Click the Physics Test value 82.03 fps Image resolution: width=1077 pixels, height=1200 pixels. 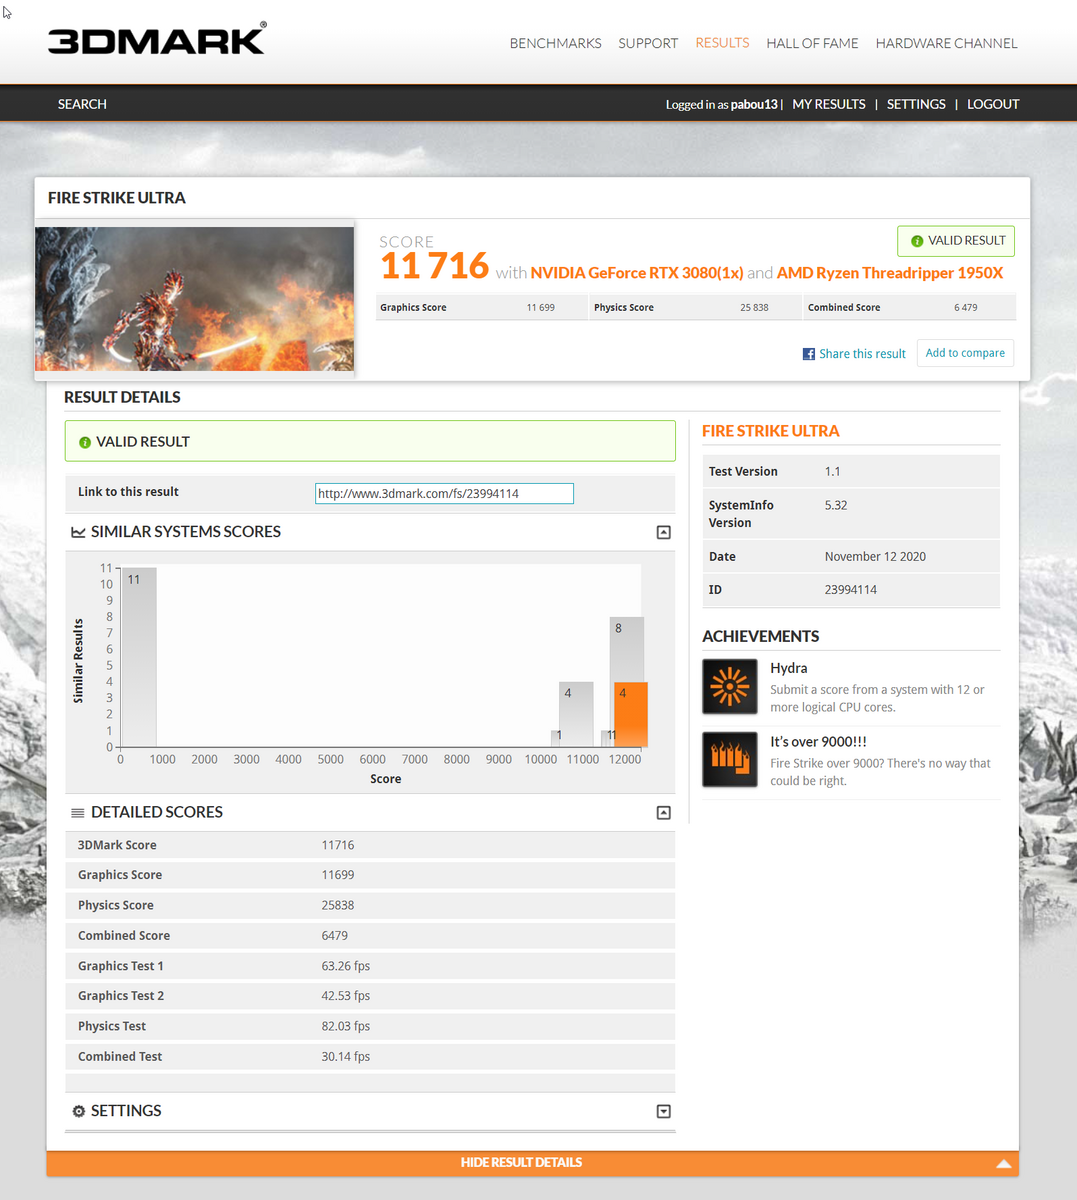click(x=346, y=1026)
